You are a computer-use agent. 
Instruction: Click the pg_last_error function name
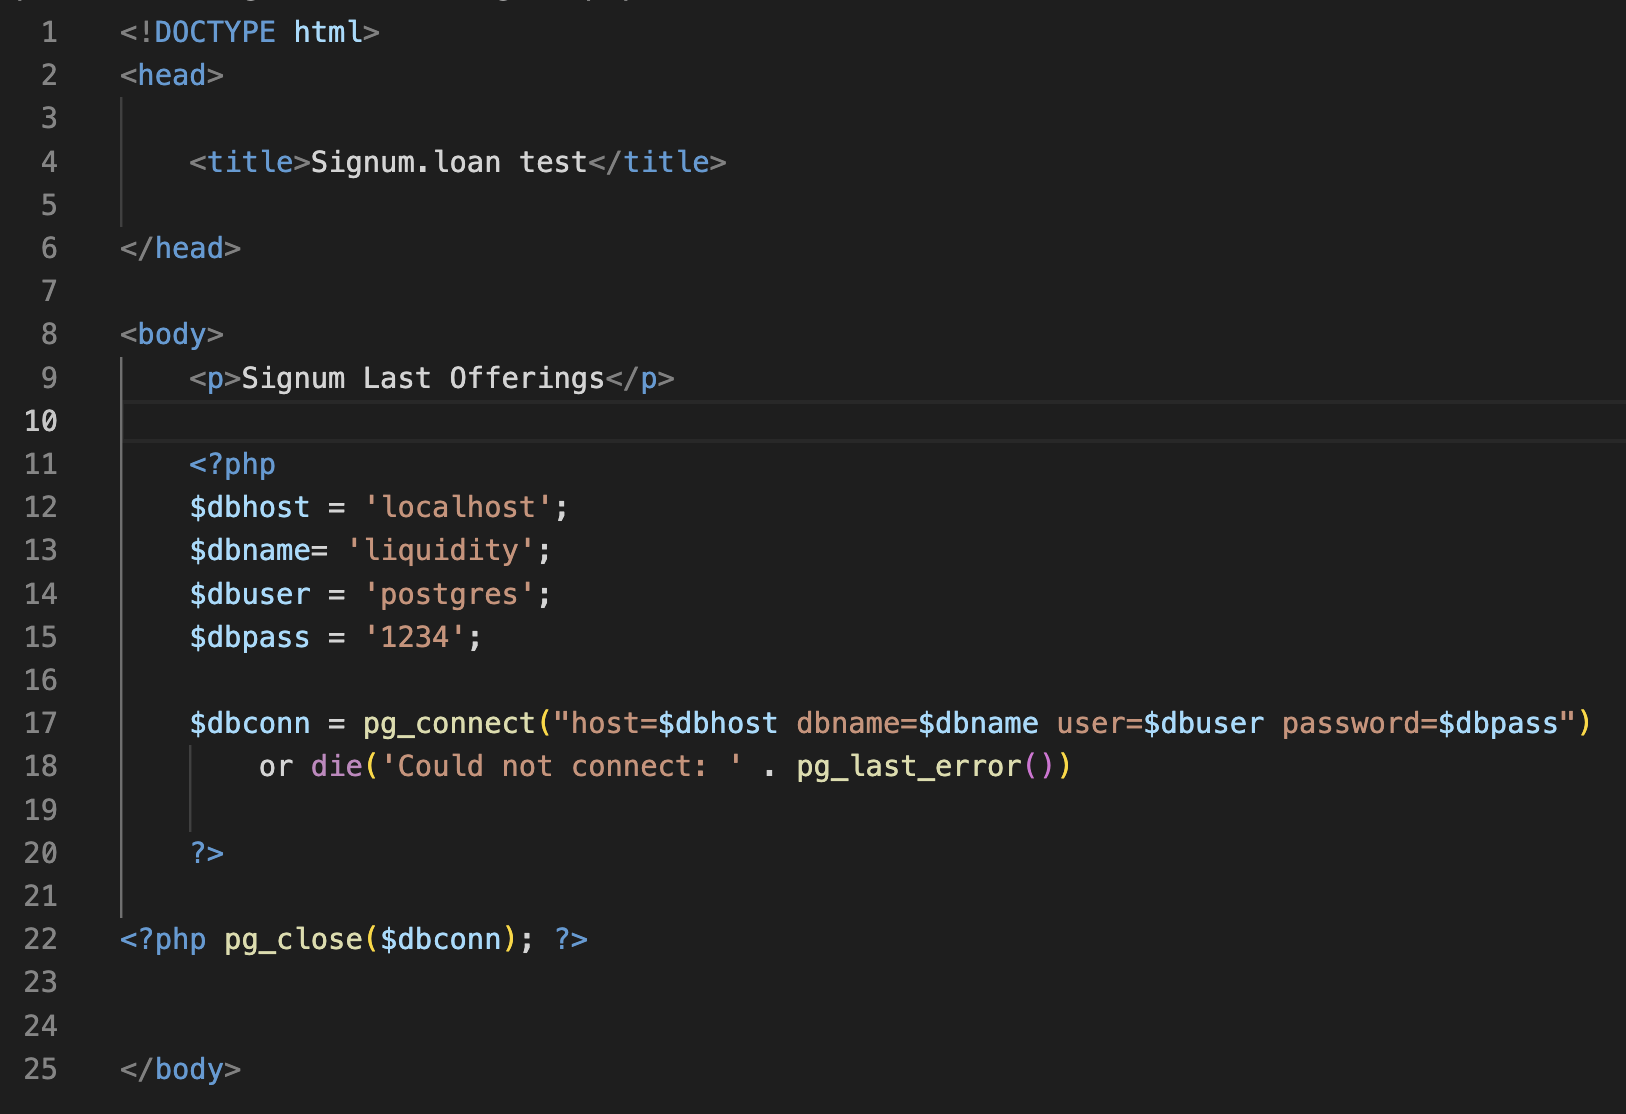pyautogui.click(x=909, y=766)
